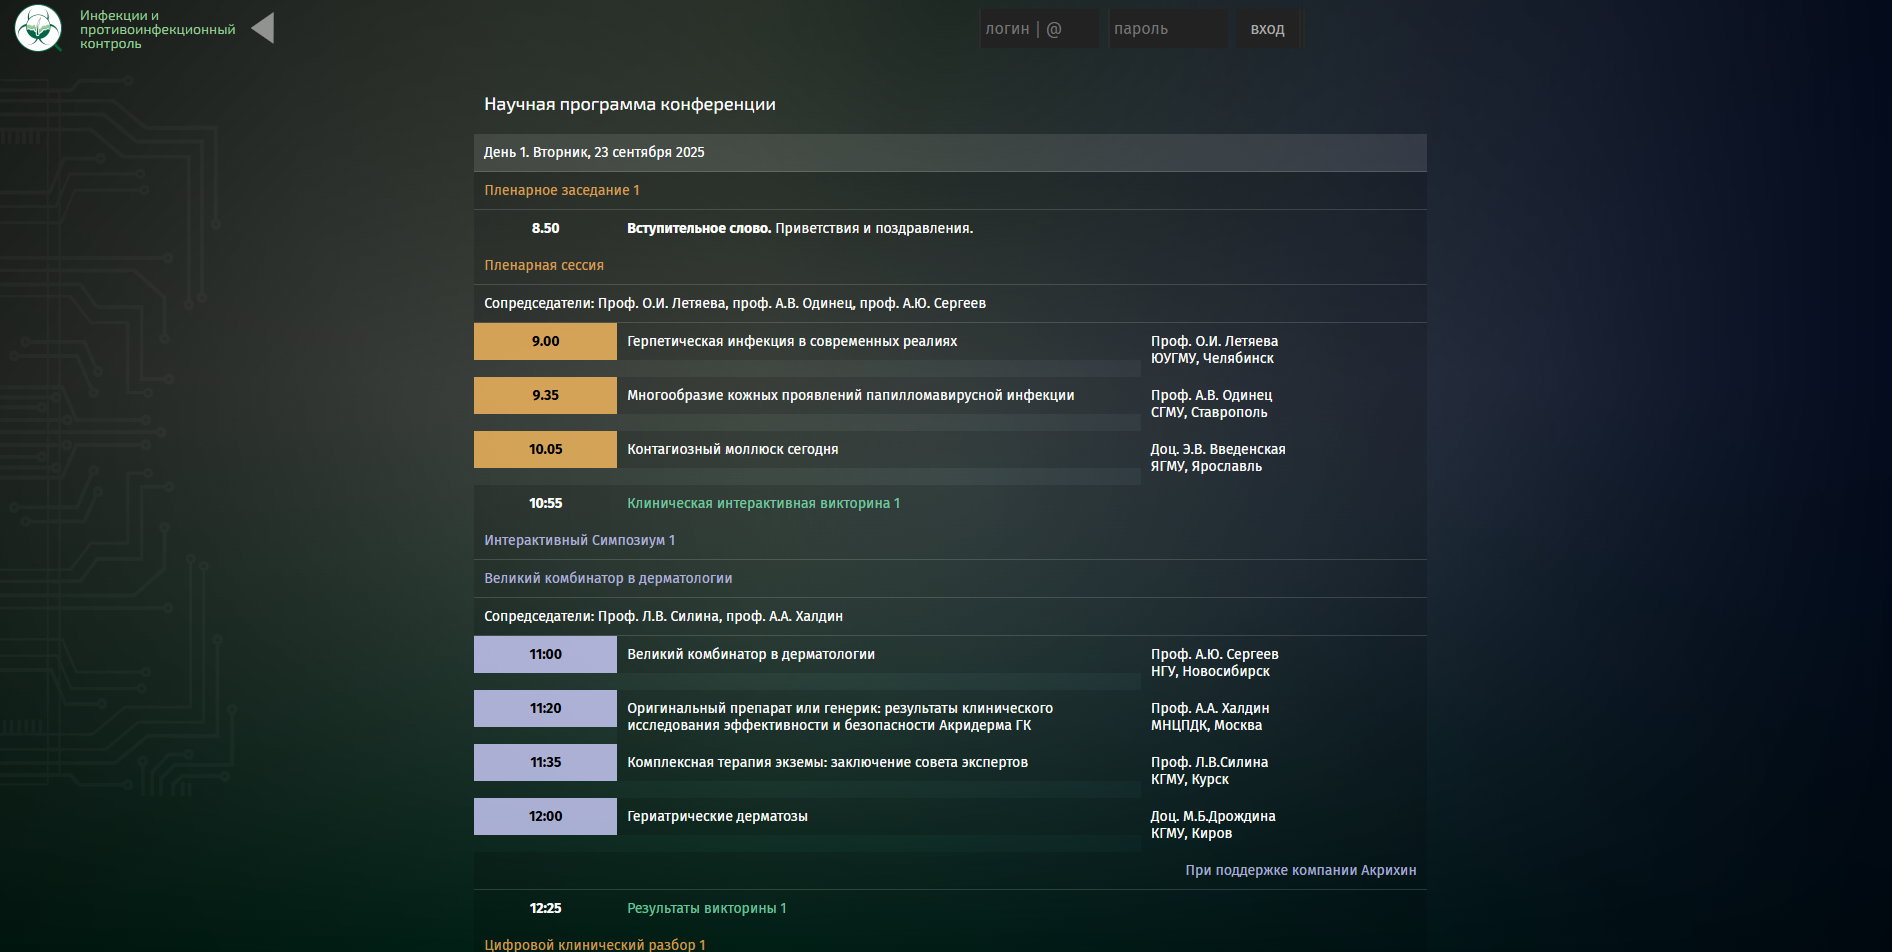
Task: Click the Интерактивный Симпозиум 1 heading
Action: pos(579,540)
